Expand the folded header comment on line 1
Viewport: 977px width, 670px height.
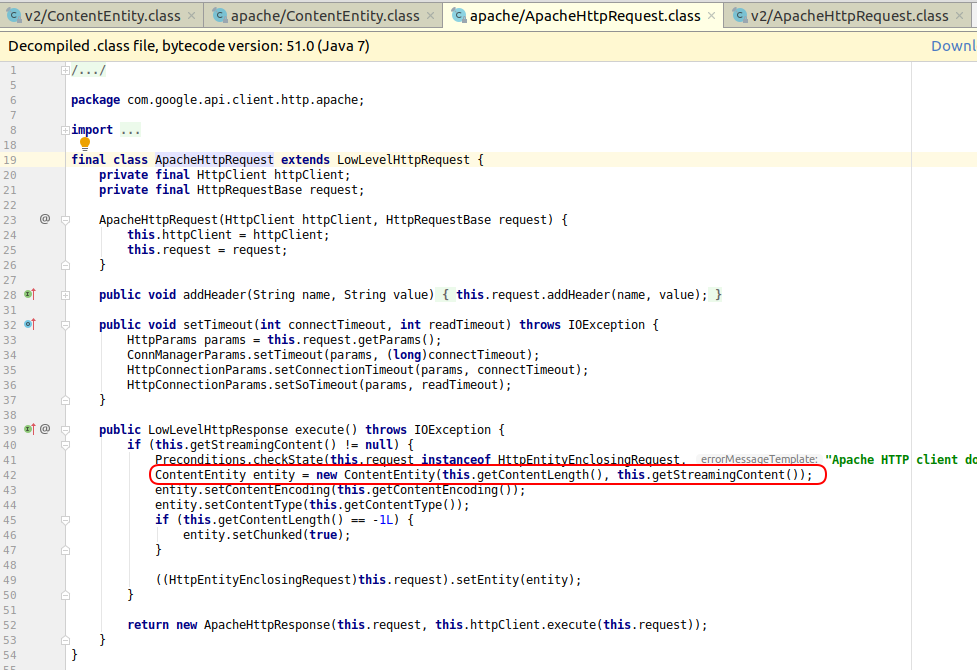65,70
